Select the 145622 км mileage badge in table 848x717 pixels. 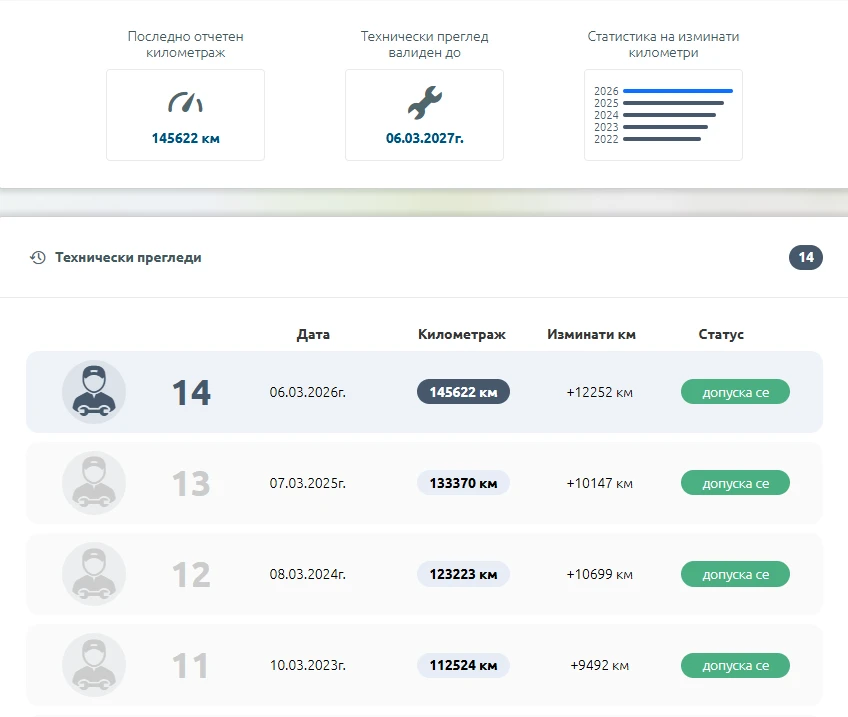pyautogui.click(x=463, y=392)
